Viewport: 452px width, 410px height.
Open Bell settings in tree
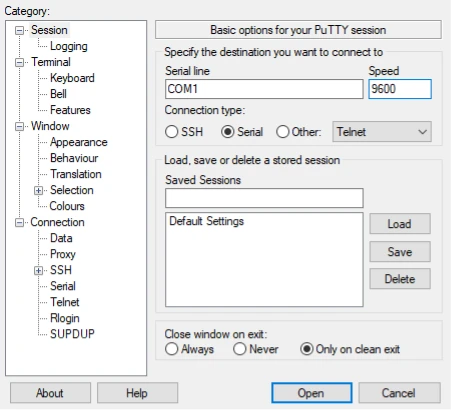pos(58,94)
